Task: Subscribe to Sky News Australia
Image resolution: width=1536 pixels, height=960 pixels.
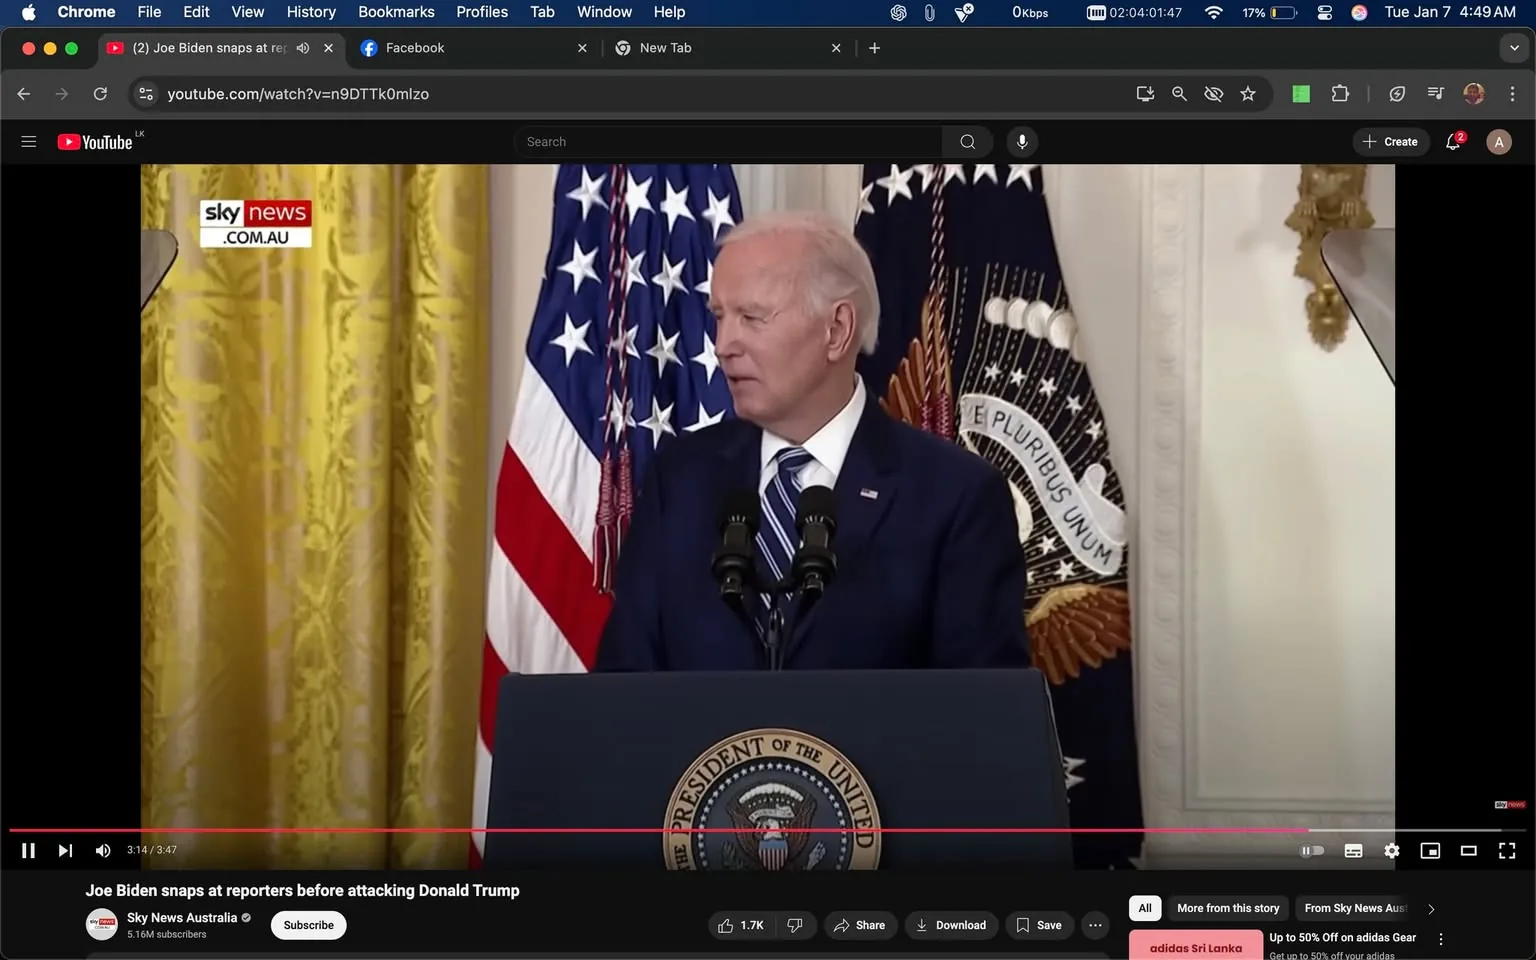Action: coord(308,925)
